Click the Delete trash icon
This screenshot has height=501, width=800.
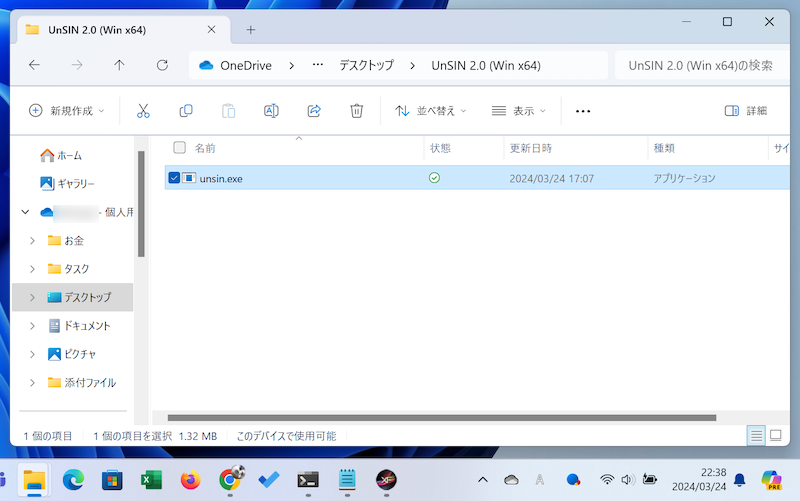[357, 110]
